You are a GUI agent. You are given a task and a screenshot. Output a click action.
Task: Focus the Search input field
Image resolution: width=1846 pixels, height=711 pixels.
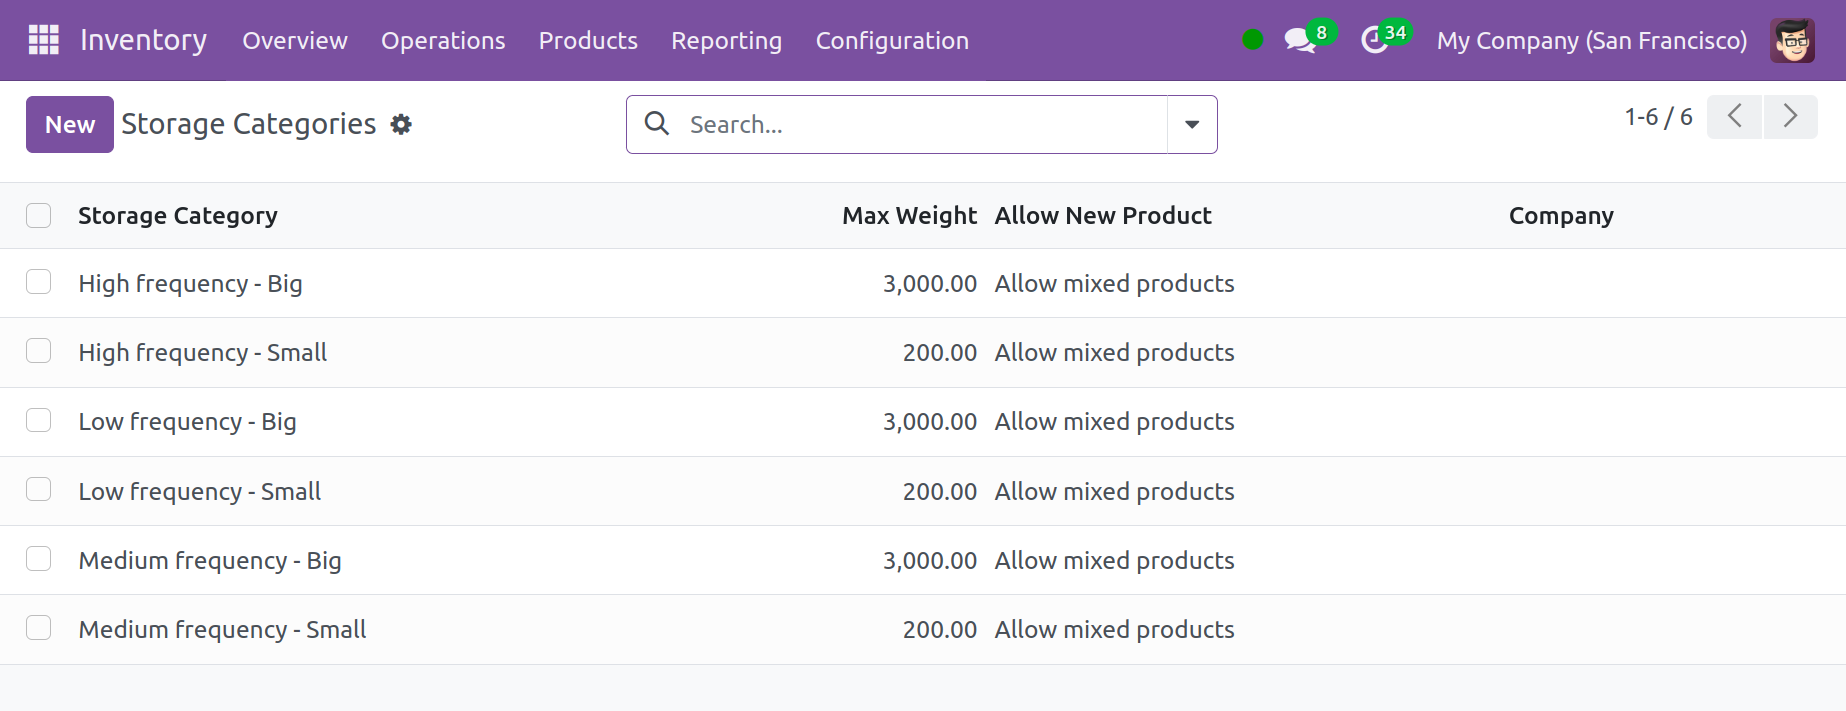point(920,124)
